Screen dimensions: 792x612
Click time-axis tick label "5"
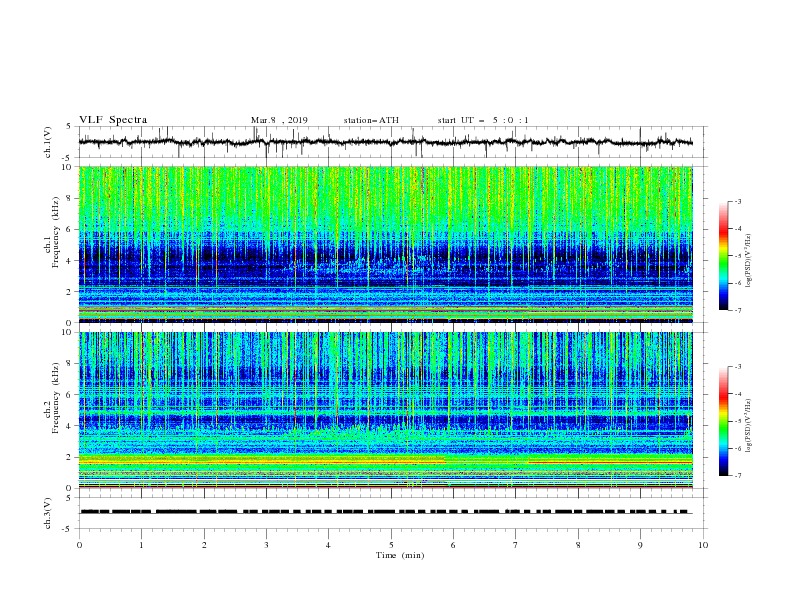click(x=391, y=545)
